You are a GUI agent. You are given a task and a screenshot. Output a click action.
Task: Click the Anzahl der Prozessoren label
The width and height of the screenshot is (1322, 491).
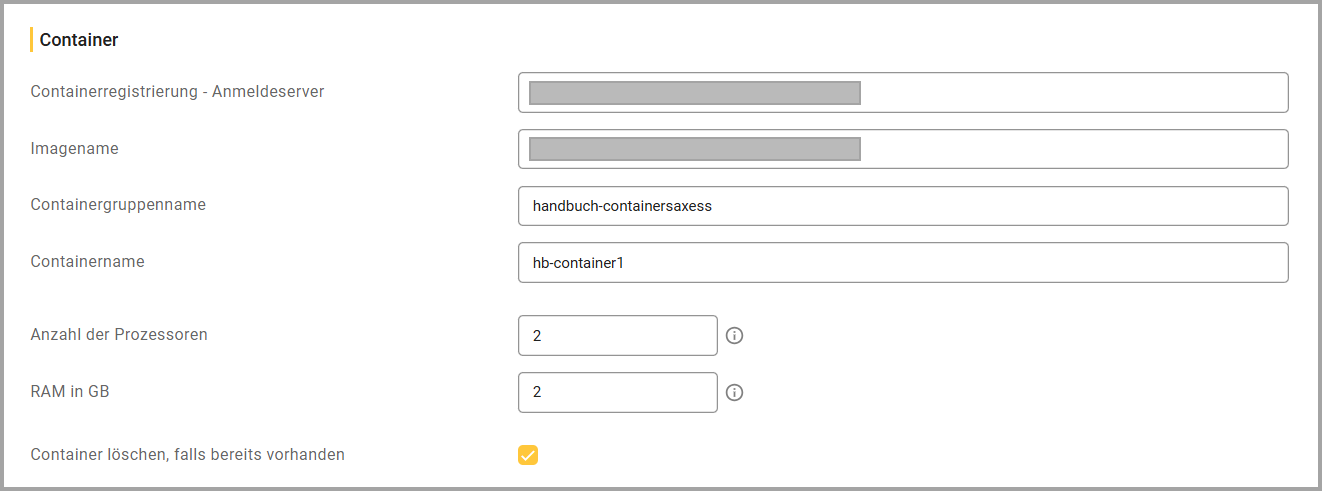tap(119, 335)
